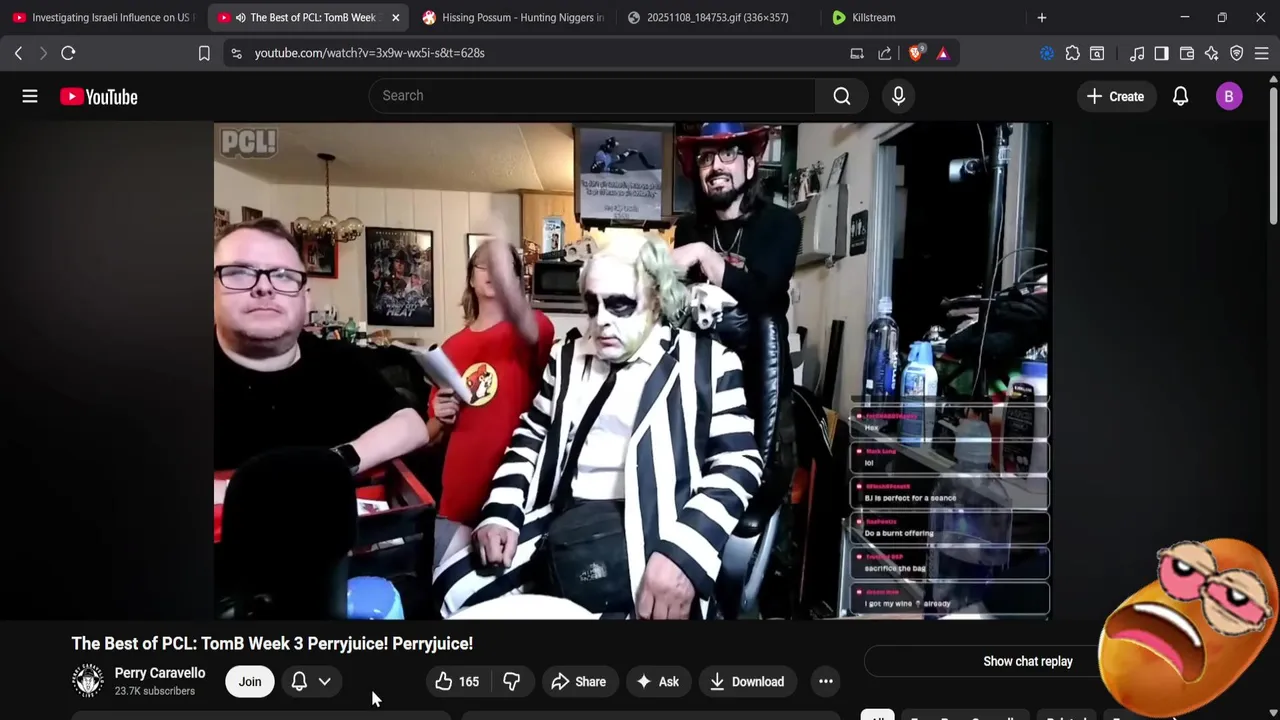Open Brave Shields lion icon
Viewport: 1280px width, 720px height.
coord(916,53)
